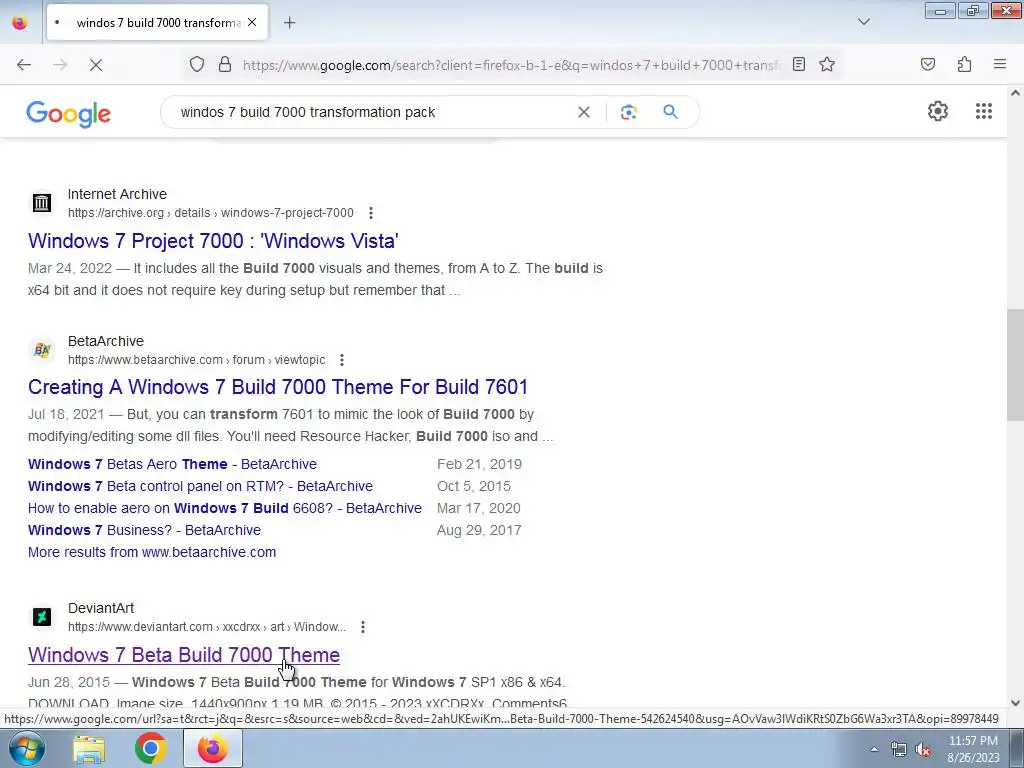Bookmark this page with the star
The height and width of the screenshot is (768, 1024).
click(827, 64)
